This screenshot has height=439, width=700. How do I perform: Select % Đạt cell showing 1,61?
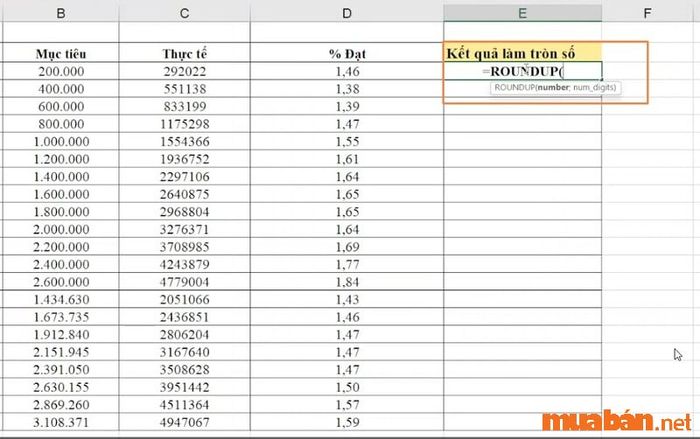pos(347,159)
